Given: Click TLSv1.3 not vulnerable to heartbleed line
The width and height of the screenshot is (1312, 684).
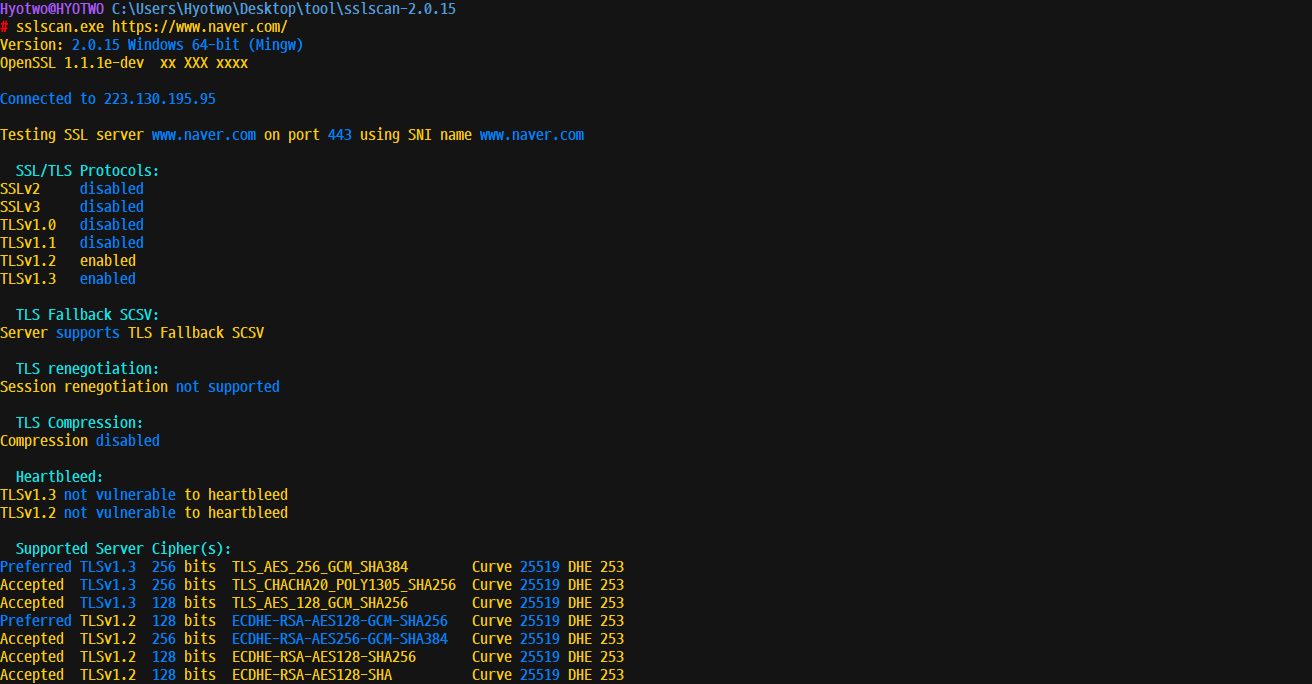Looking at the screenshot, I should (x=144, y=495).
